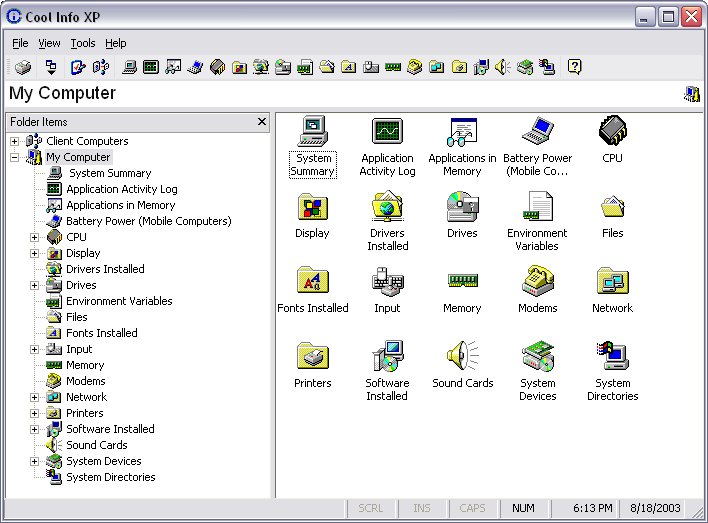Click Fonts Installed toolbar icon
The width and height of the screenshot is (708, 523).
click(349, 67)
